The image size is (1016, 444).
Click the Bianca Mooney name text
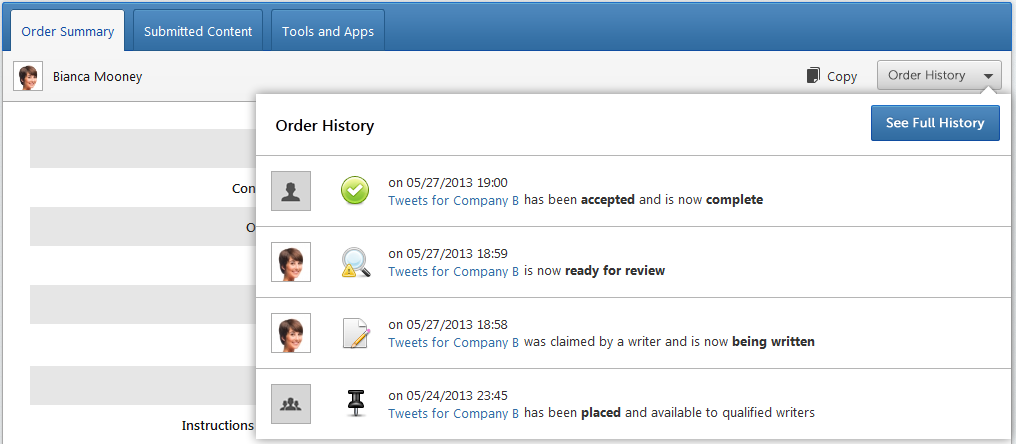pyautogui.click(x=98, y=77)
